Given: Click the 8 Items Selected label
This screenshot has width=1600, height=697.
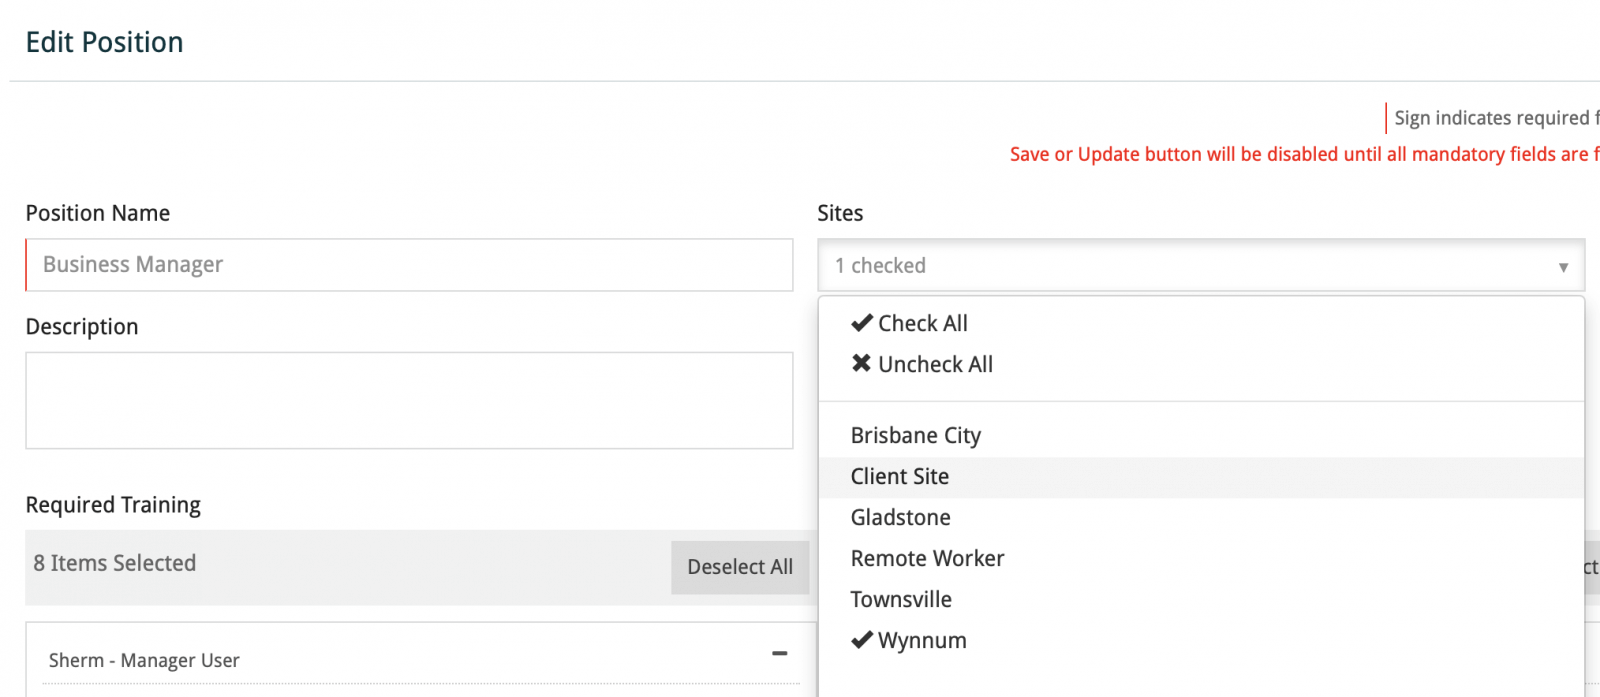Looking at the screenshot, I should pyautogui.click(x=115, y=564).
